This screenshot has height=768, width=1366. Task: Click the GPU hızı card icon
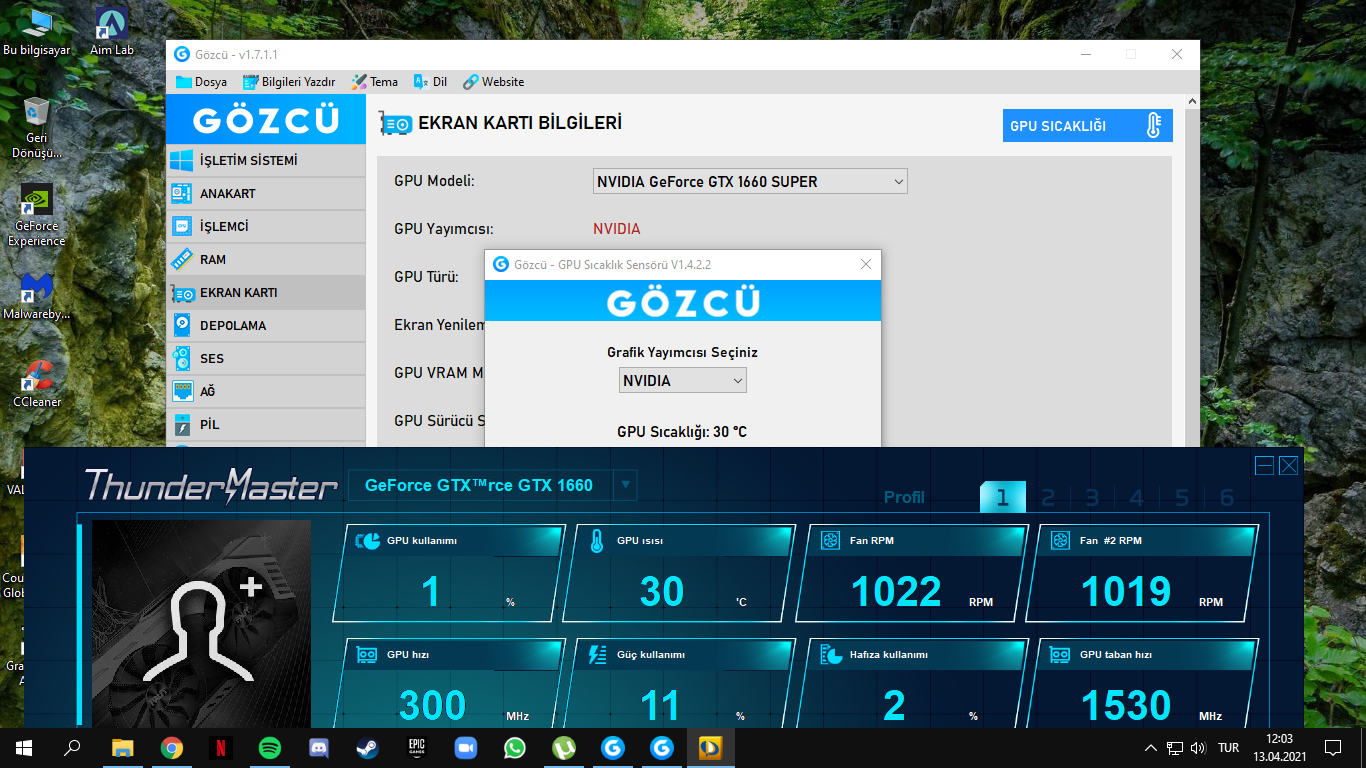point(368,655)
